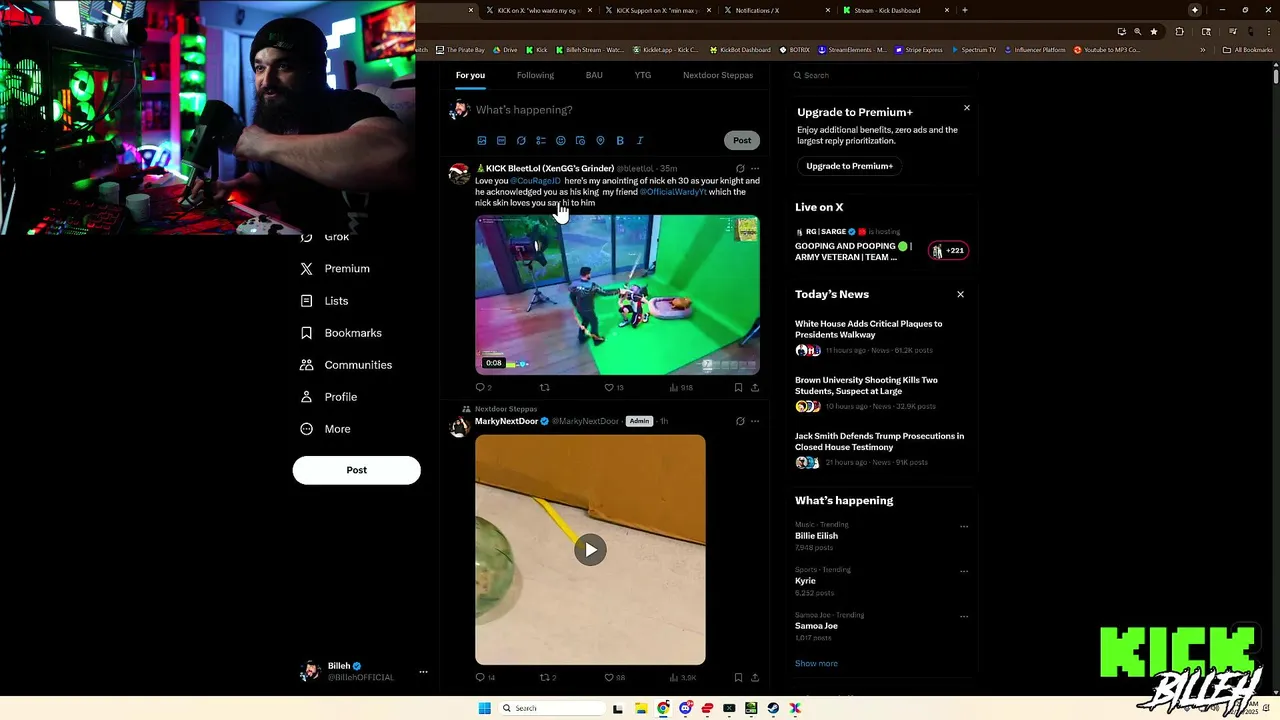Add a poll to the post
The height and width of the screenshot is (720, 1280).
(541, 141)
